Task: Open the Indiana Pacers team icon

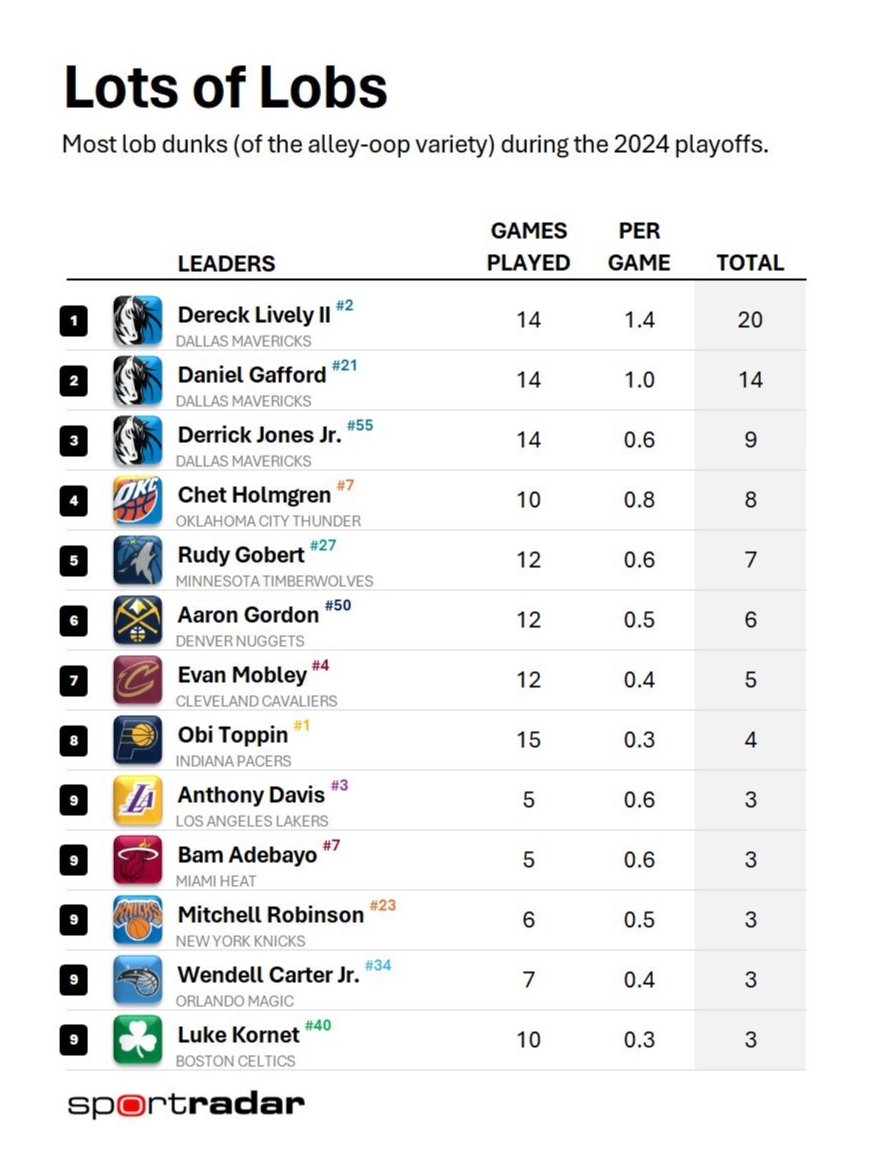Action: pyautogui.click(x=137, y=740)
